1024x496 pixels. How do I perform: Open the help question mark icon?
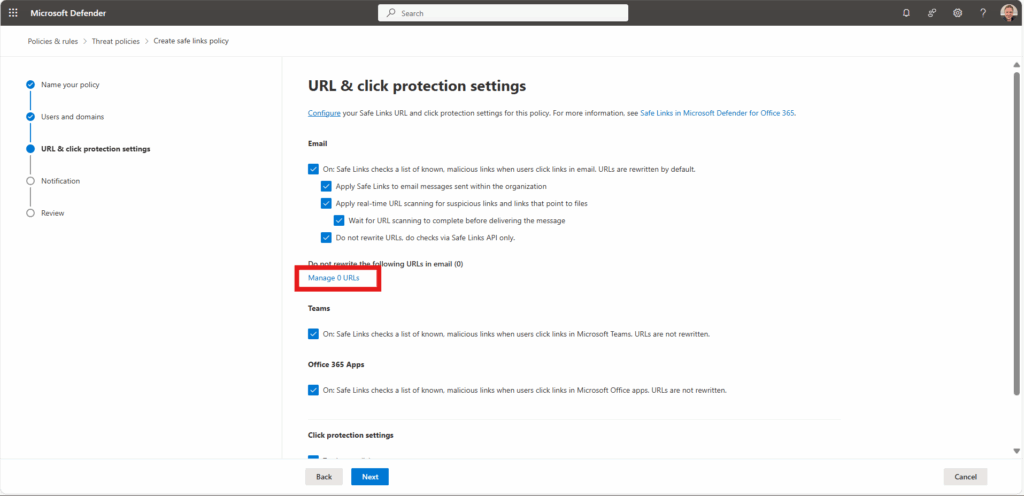[x=983, y=13]
